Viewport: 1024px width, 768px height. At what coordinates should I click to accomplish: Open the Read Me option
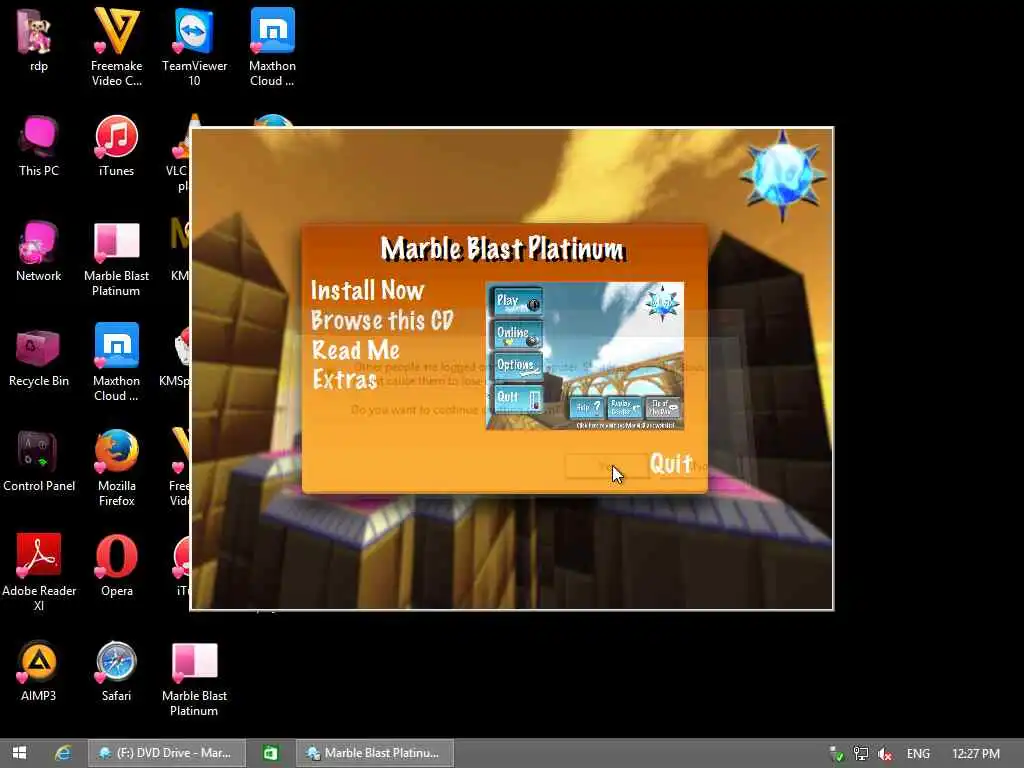356,350
